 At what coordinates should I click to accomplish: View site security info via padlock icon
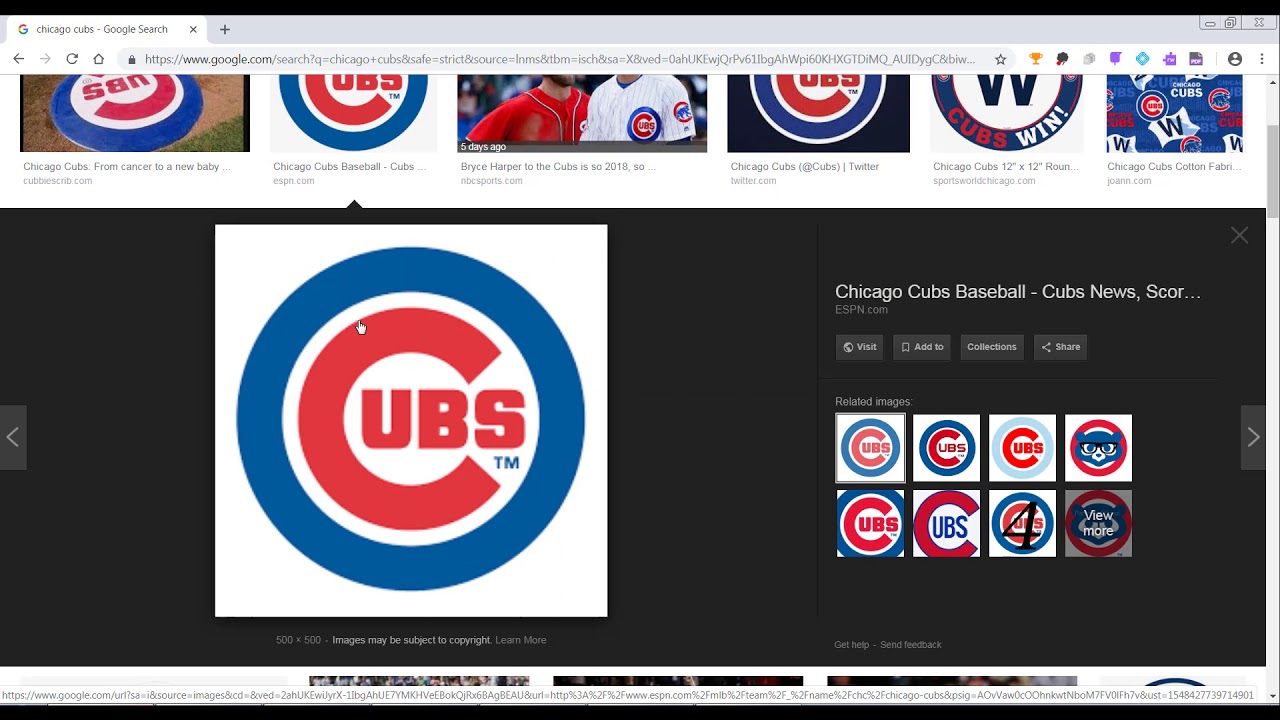pos(131,59)
